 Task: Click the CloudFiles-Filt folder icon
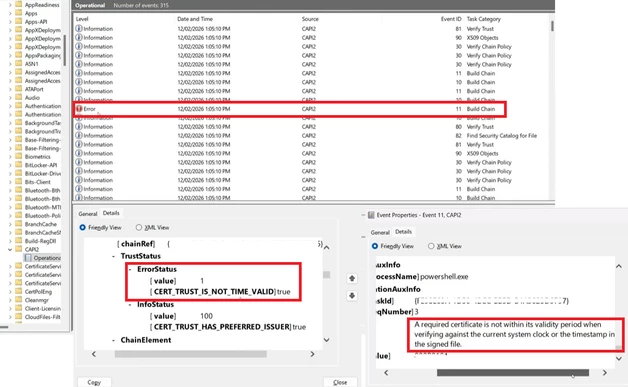click(18, 316)
